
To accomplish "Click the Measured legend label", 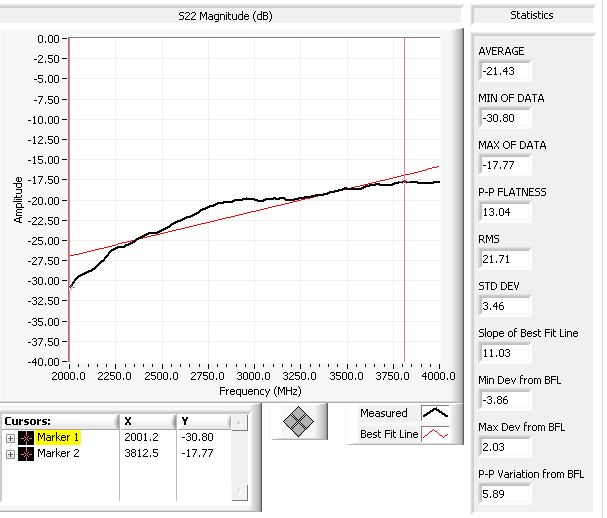I will pos(384,413).
